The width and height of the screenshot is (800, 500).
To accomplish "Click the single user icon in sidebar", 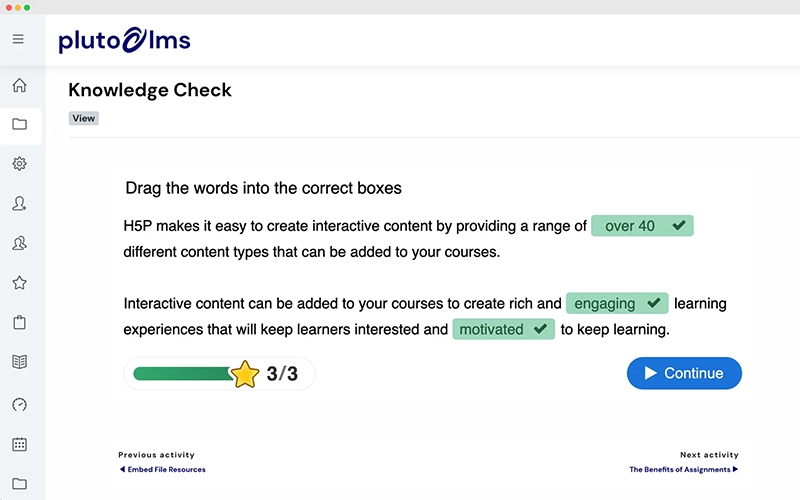I will pyautogui.click(x=19, y=203).
